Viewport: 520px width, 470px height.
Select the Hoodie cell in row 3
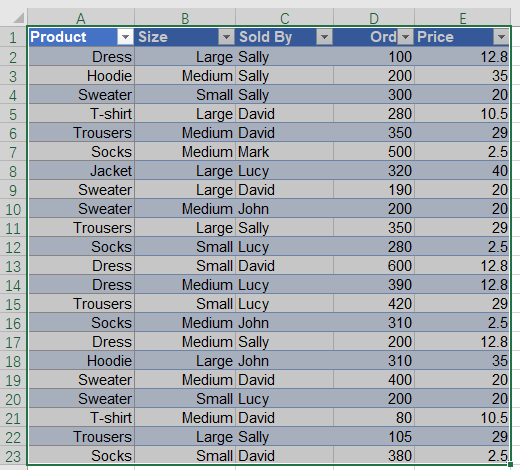(x=82, y=76)
